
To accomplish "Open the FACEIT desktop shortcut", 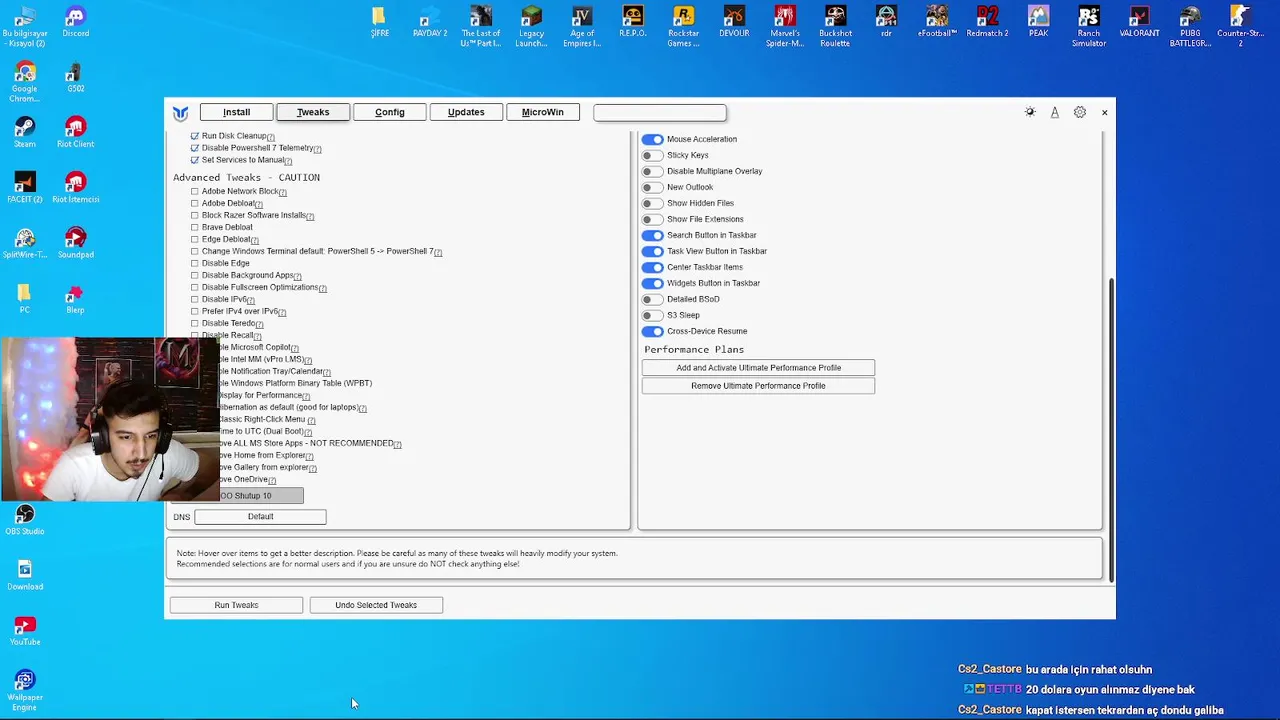I will [25, 187].
